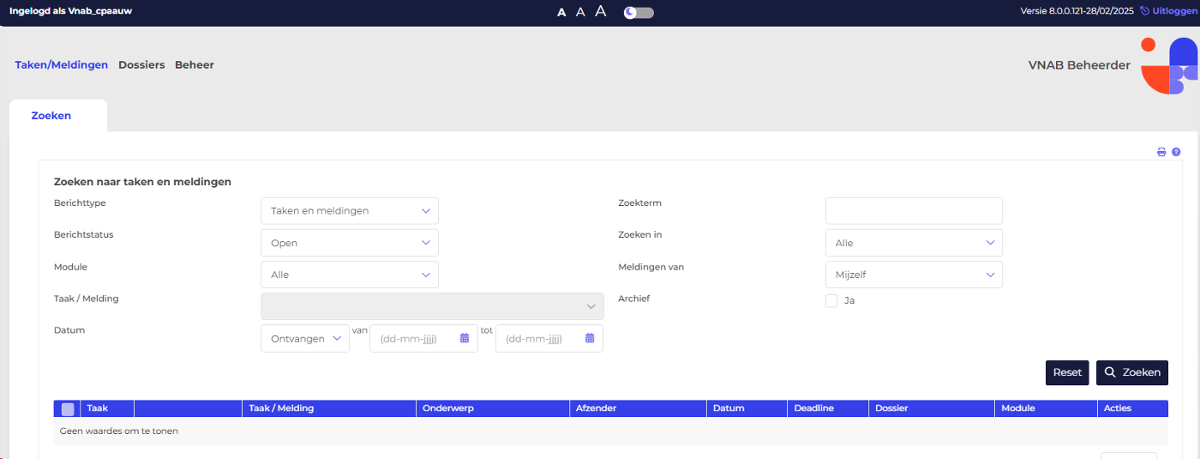Click the small font size A
Image resolution: width=1200 pixels, height=459 pixels.
562,13
